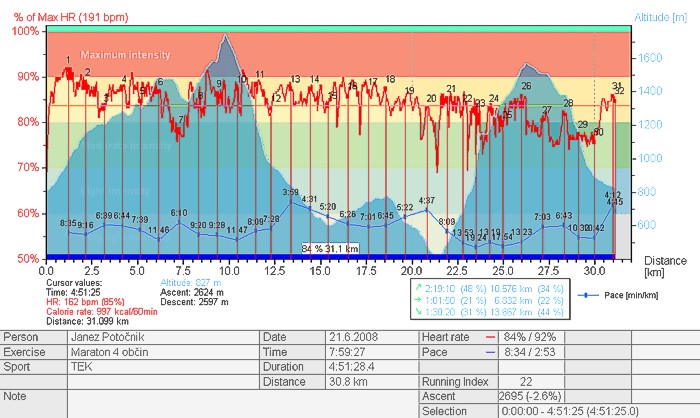Image resolution: width=700 pixels, height=418 pixels.
Task: Click the 1600 tick on altitude axis
Action: click(650, 58)
